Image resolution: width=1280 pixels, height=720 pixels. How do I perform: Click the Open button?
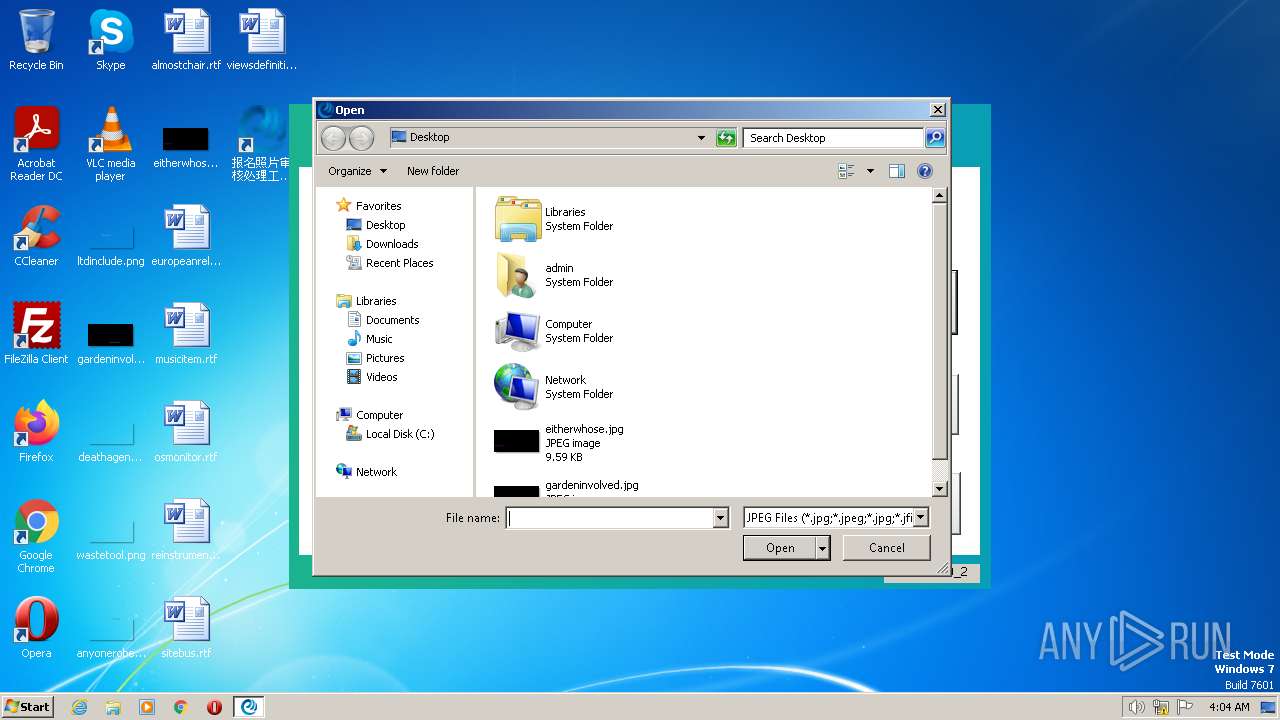tap(780, 548)
